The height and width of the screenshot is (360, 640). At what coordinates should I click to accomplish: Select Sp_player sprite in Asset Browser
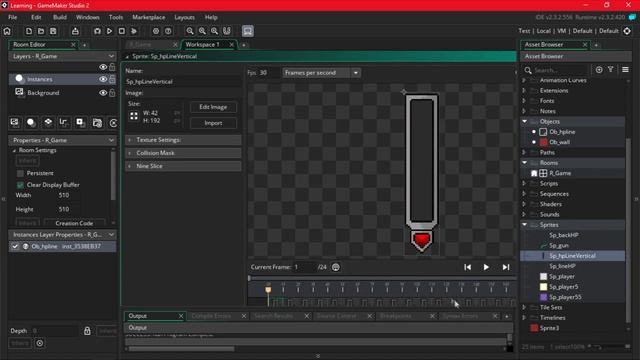[562, 276]
